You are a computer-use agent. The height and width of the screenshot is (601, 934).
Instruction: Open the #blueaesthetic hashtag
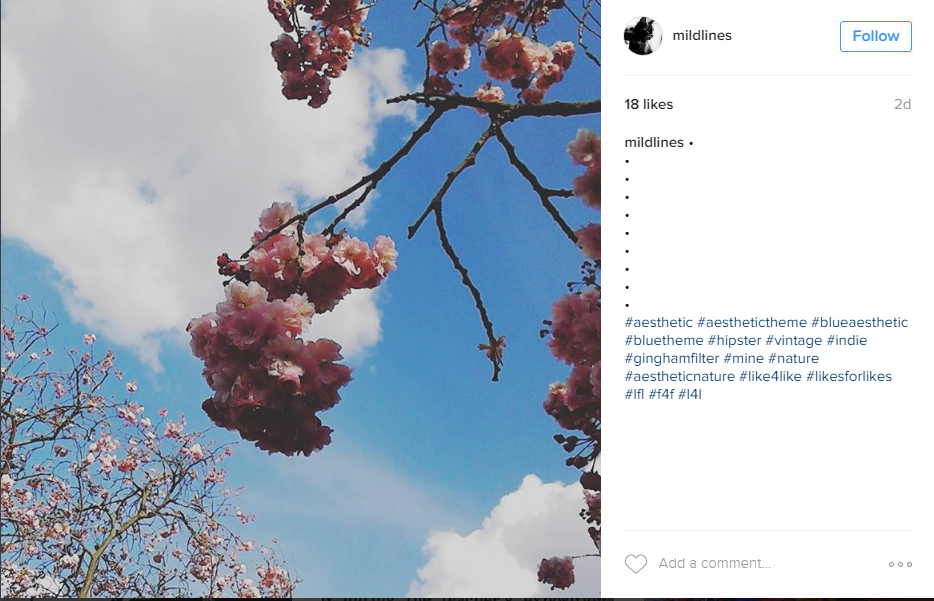tap(860, 322)
